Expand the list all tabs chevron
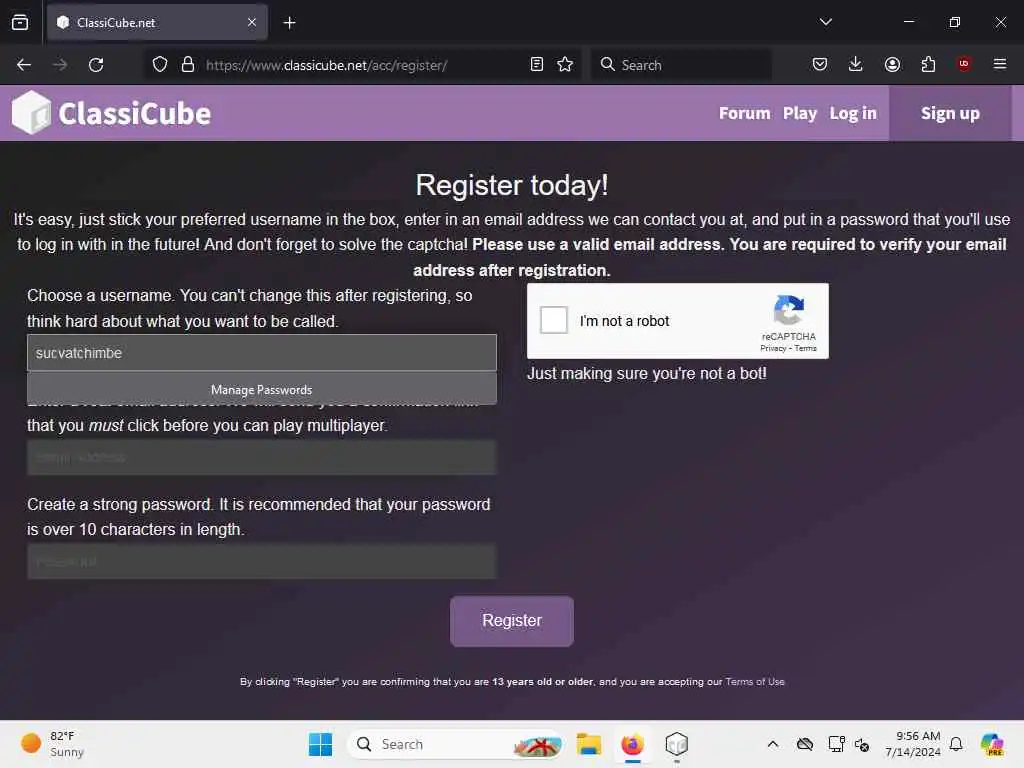 pos(825,22)
